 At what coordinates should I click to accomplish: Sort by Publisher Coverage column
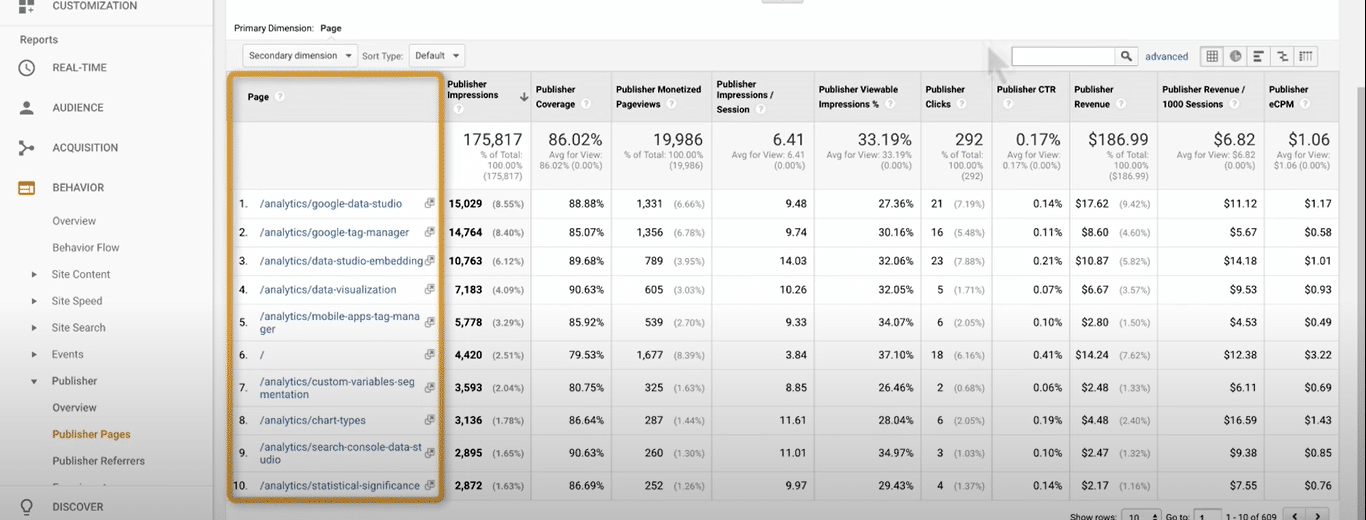point(555,96)
